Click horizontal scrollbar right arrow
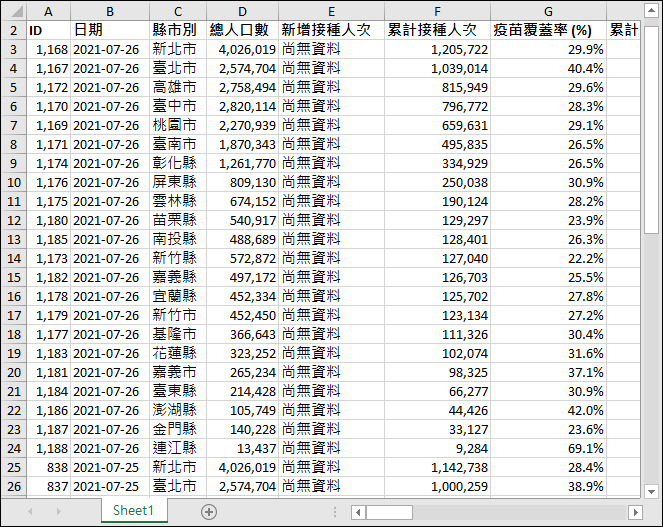Viewport: 663px width, 527px height. [635, 513]
